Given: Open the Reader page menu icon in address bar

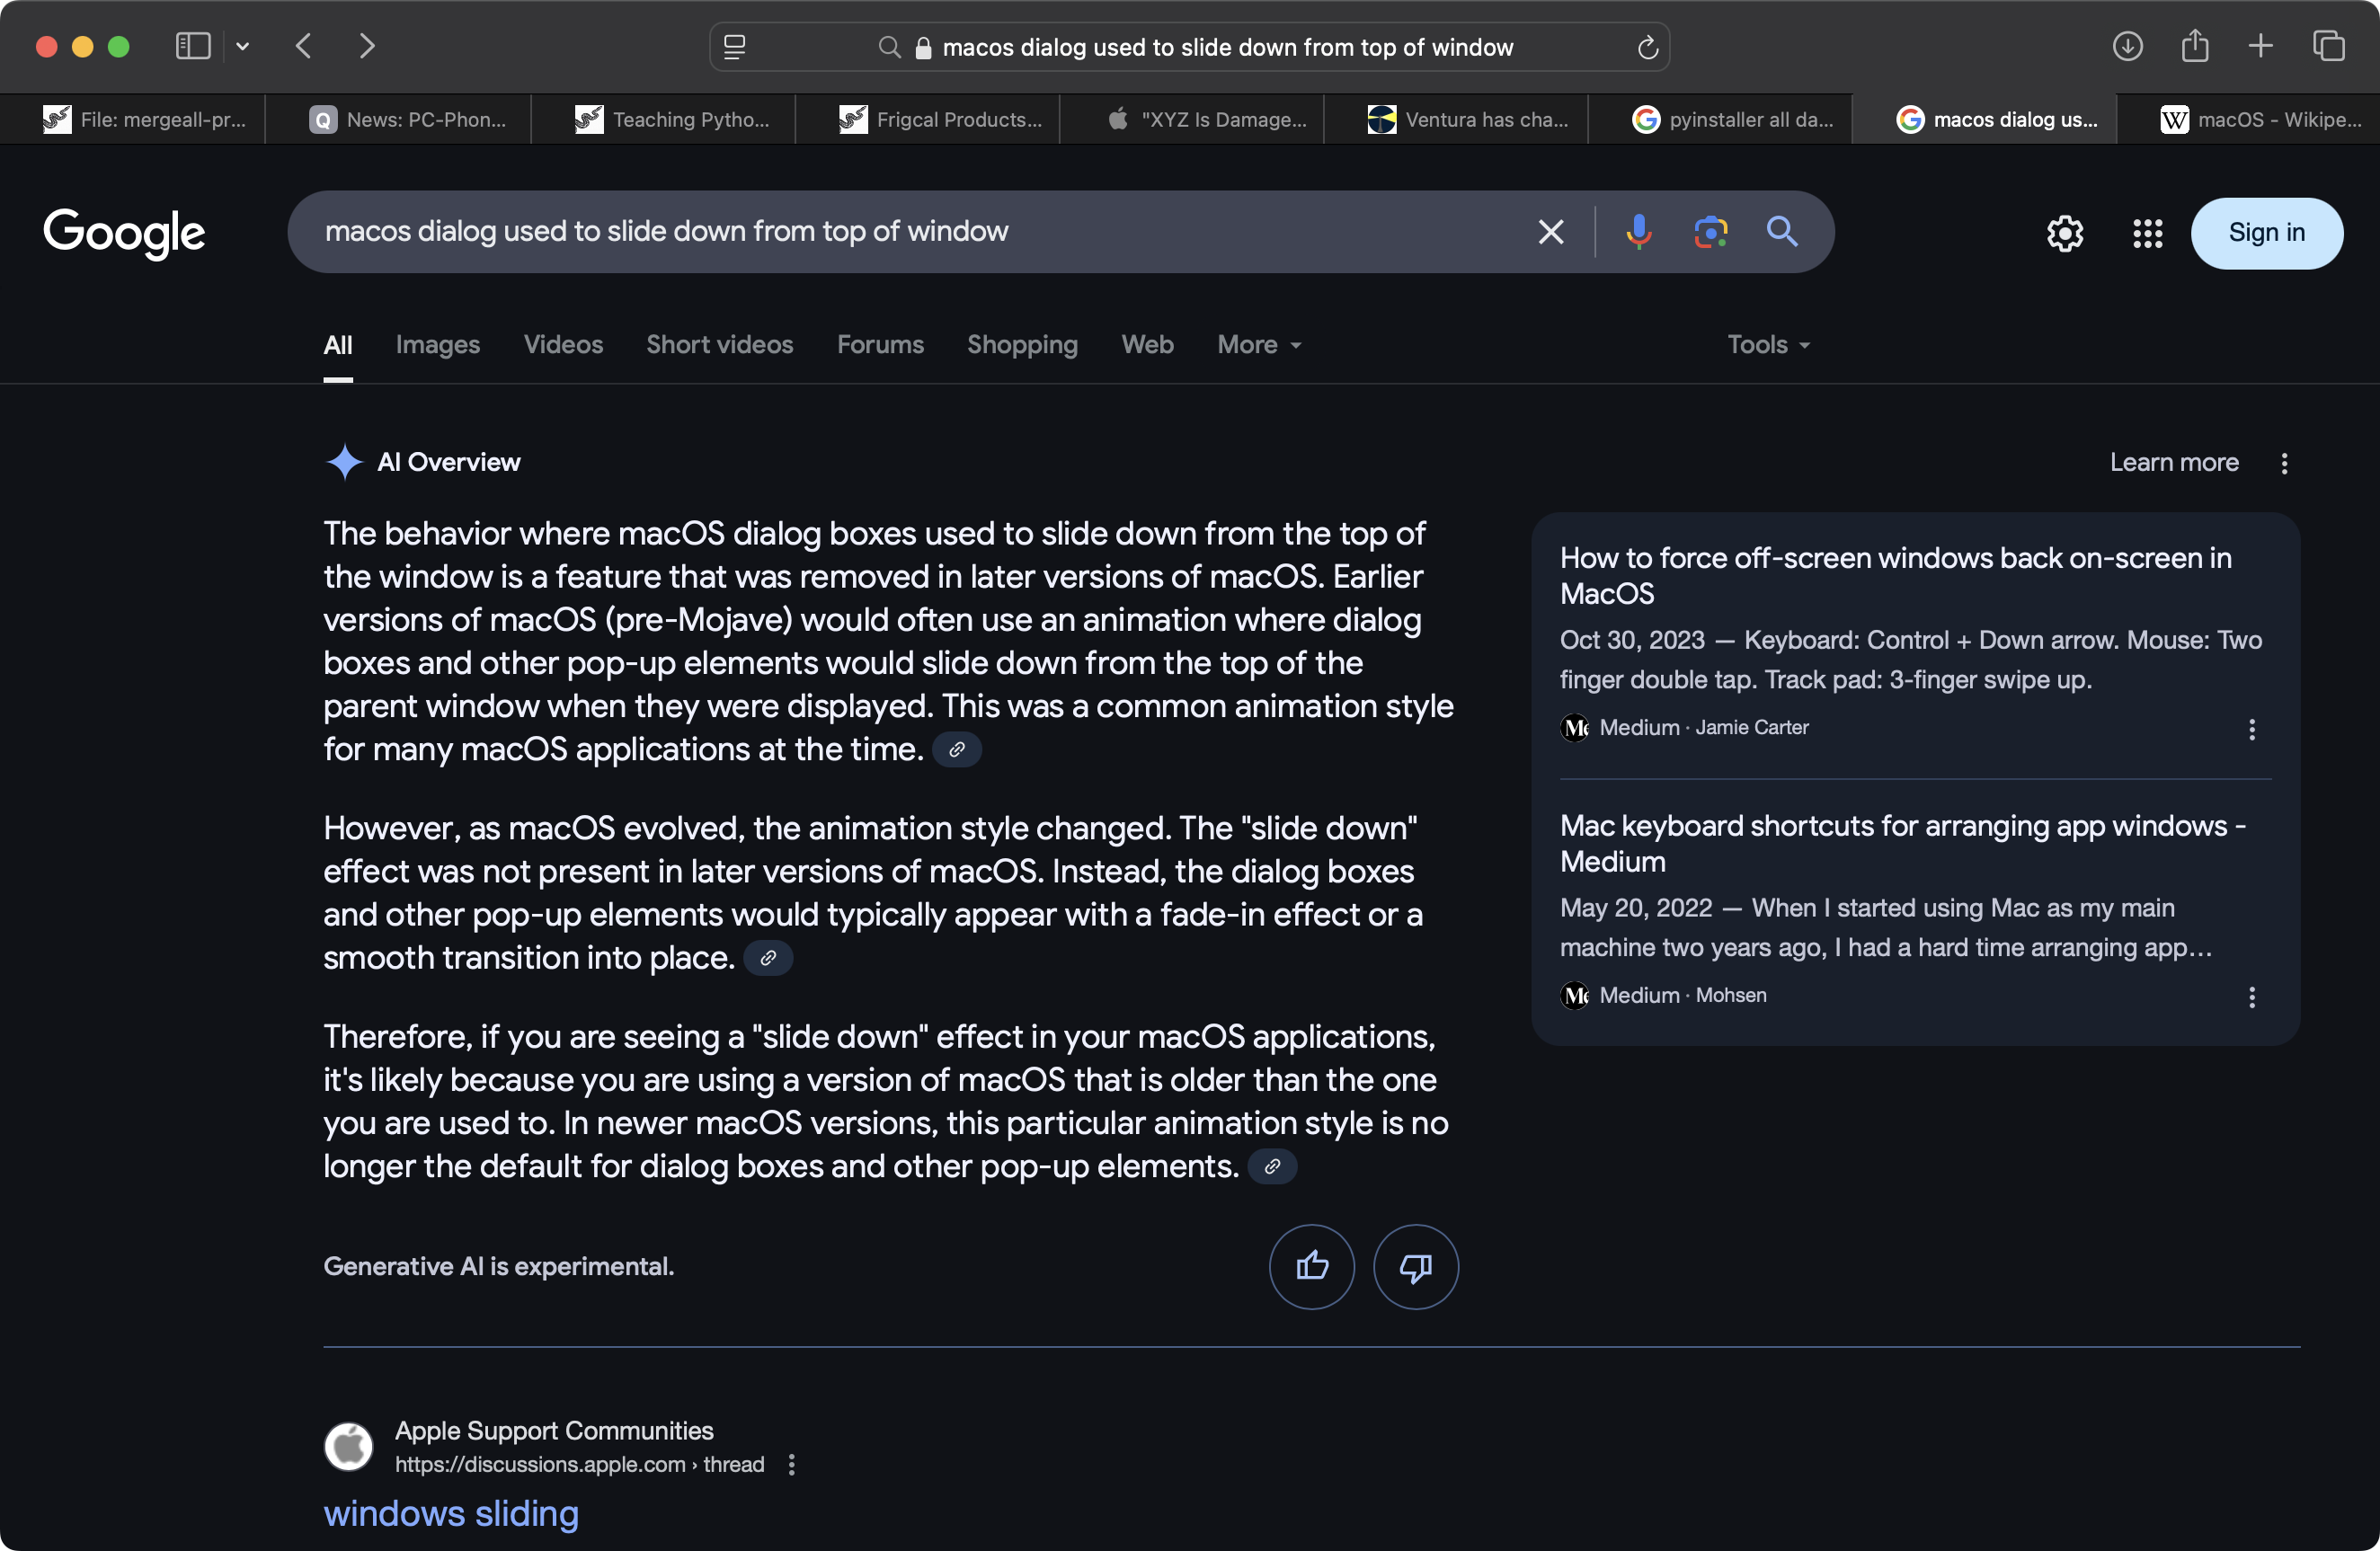Looking at the screenshot, I should [x=734, y=47].
